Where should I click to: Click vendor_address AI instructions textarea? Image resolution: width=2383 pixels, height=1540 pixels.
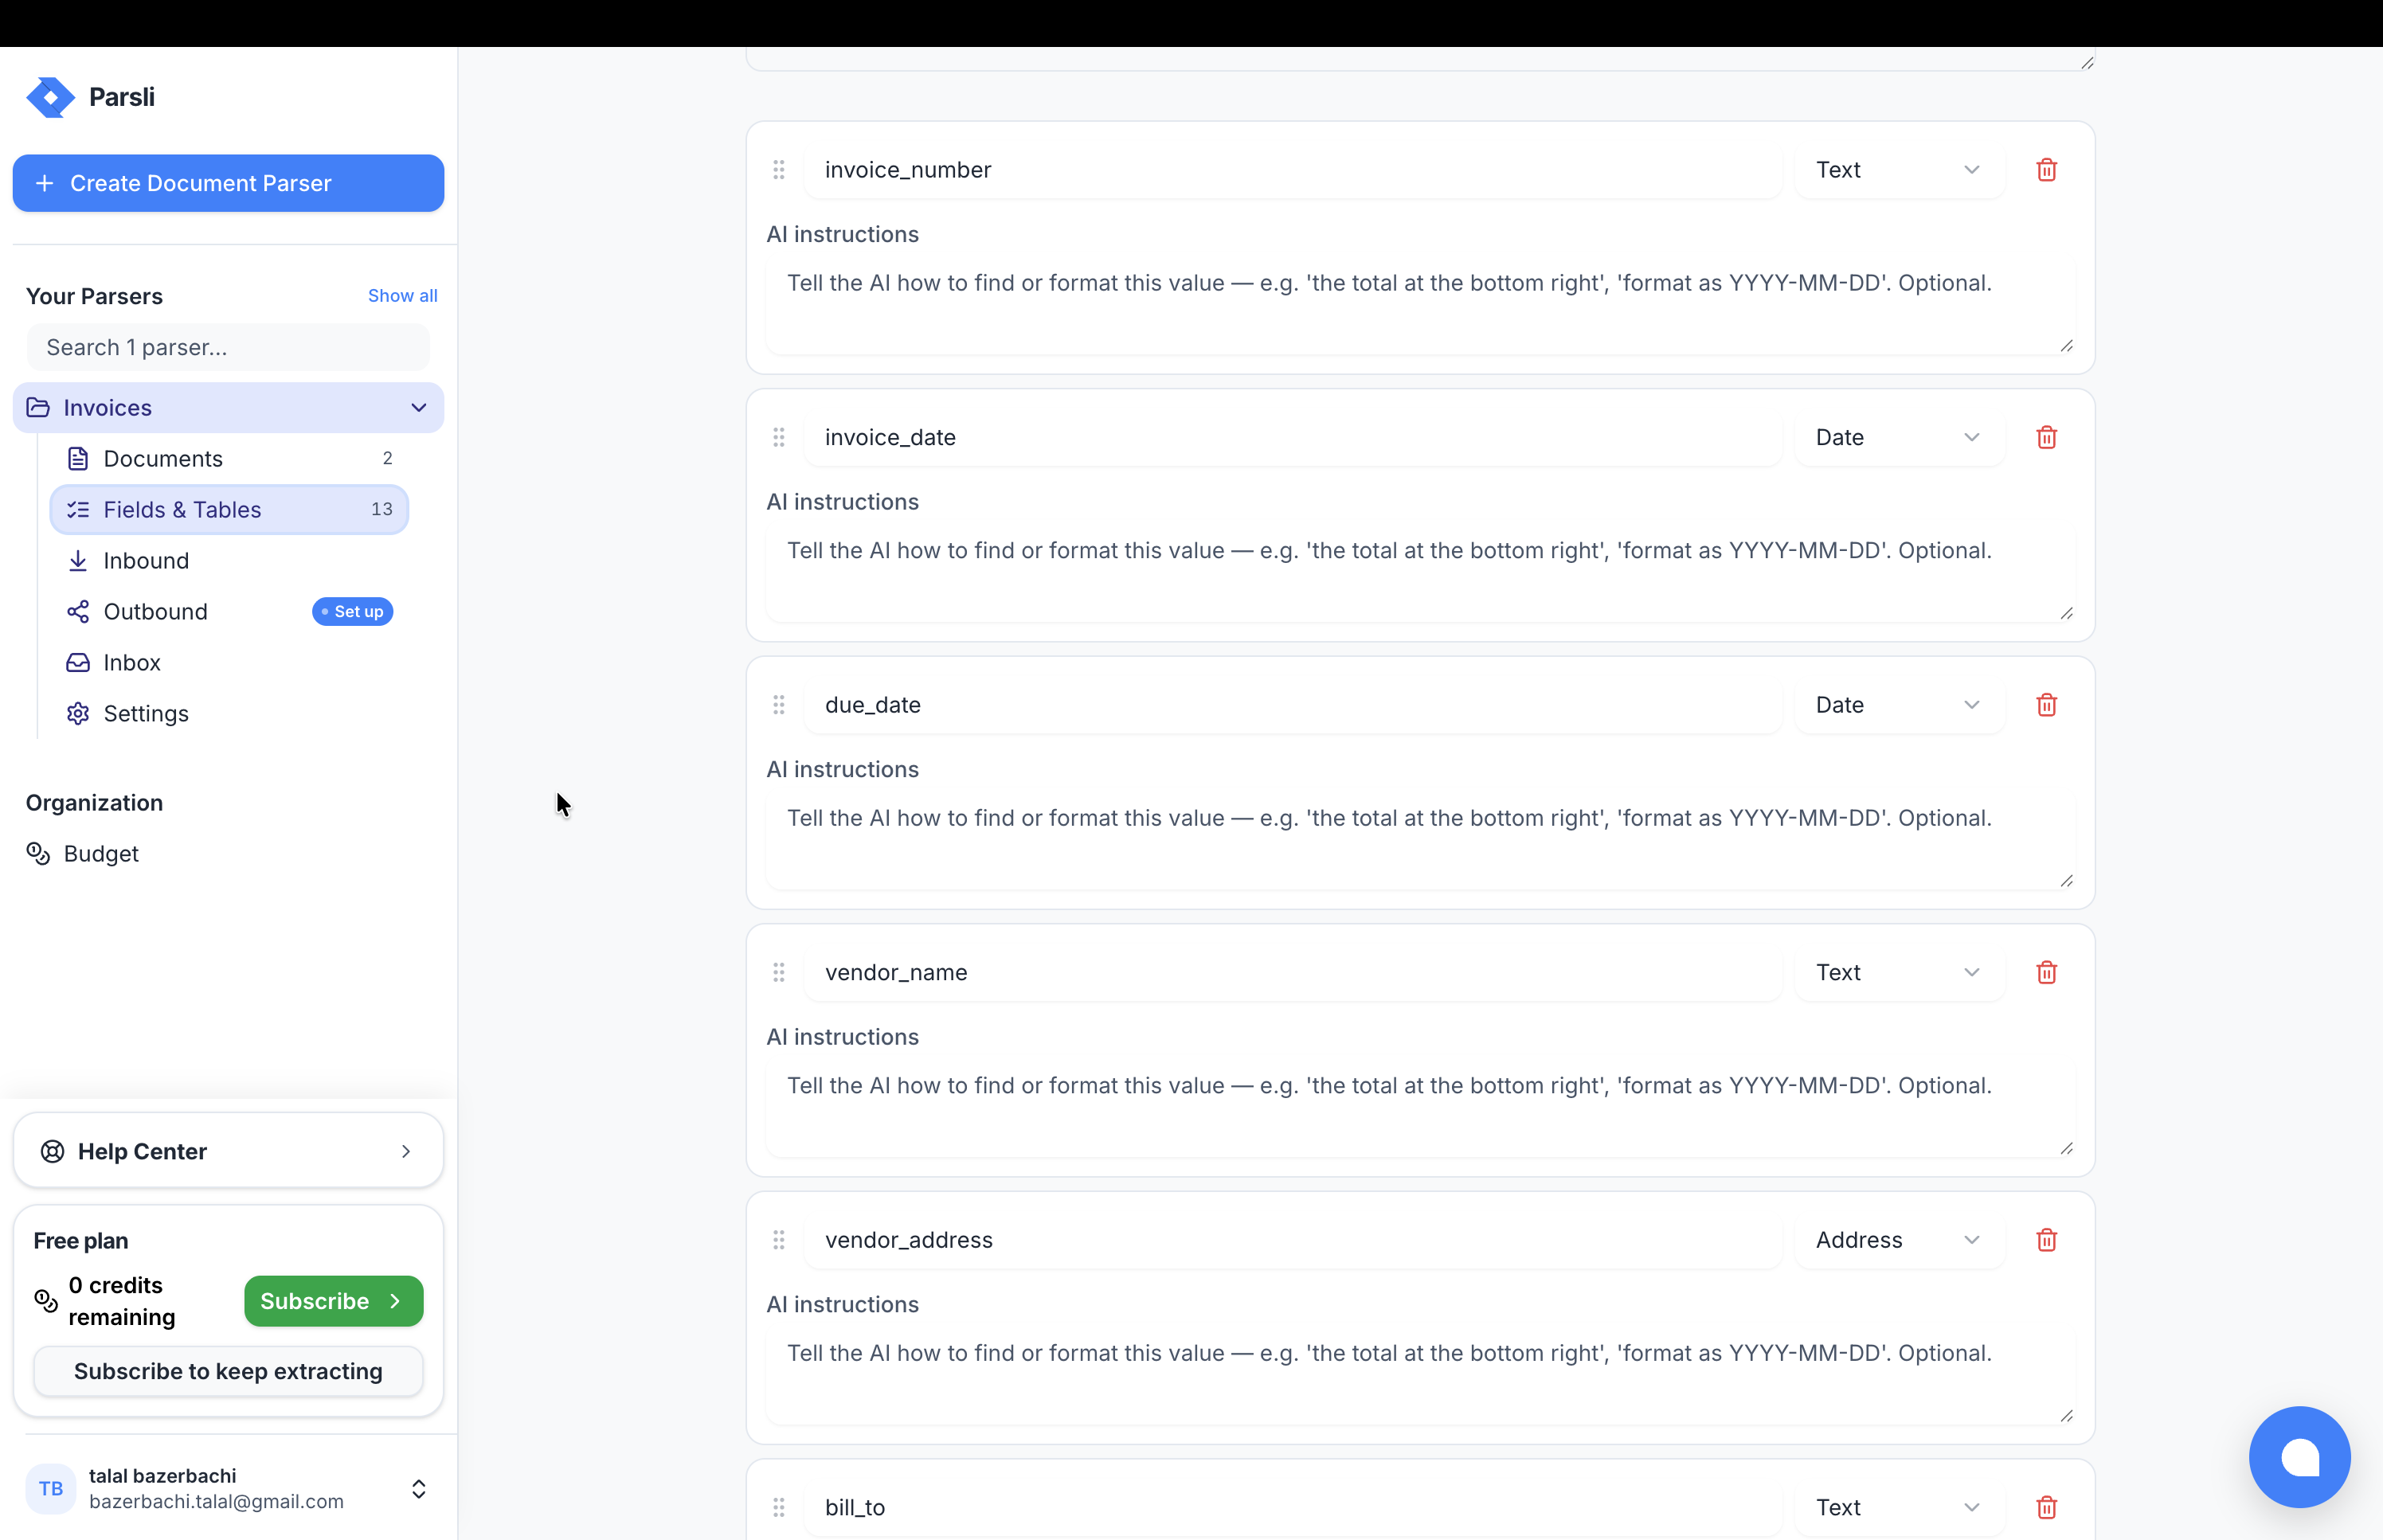1420,1376
